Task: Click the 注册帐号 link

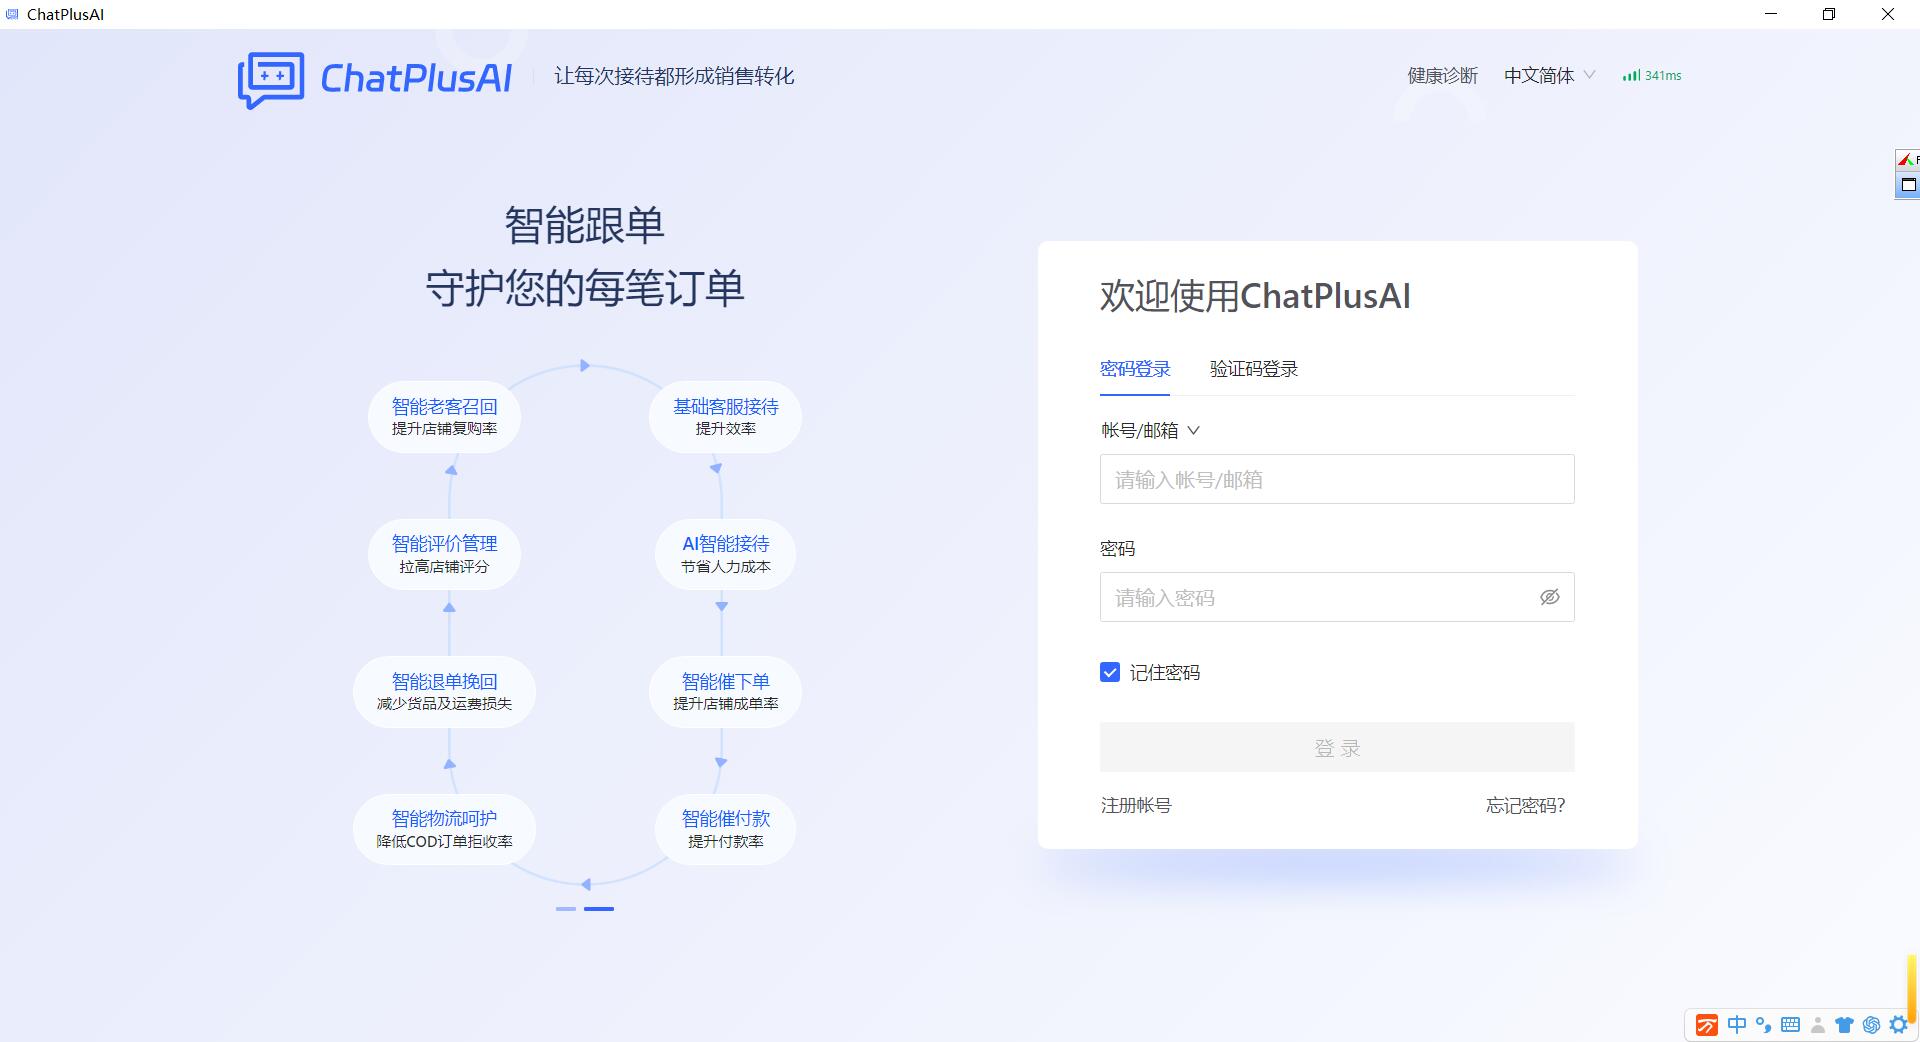Action: [x=1134, y=806]
